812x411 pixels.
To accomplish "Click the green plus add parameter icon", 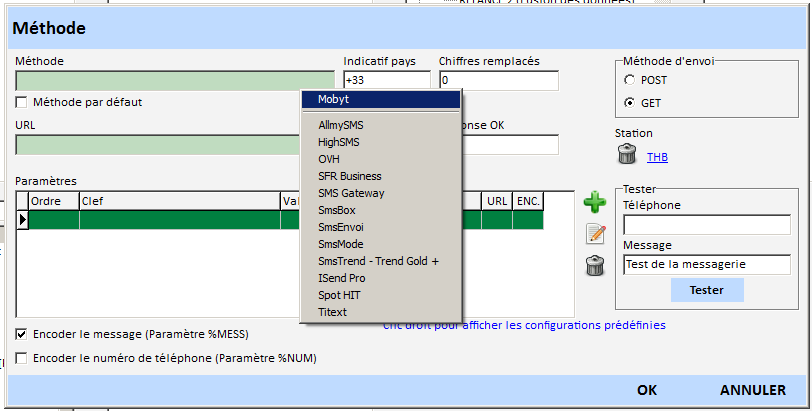I will [595, 203].
